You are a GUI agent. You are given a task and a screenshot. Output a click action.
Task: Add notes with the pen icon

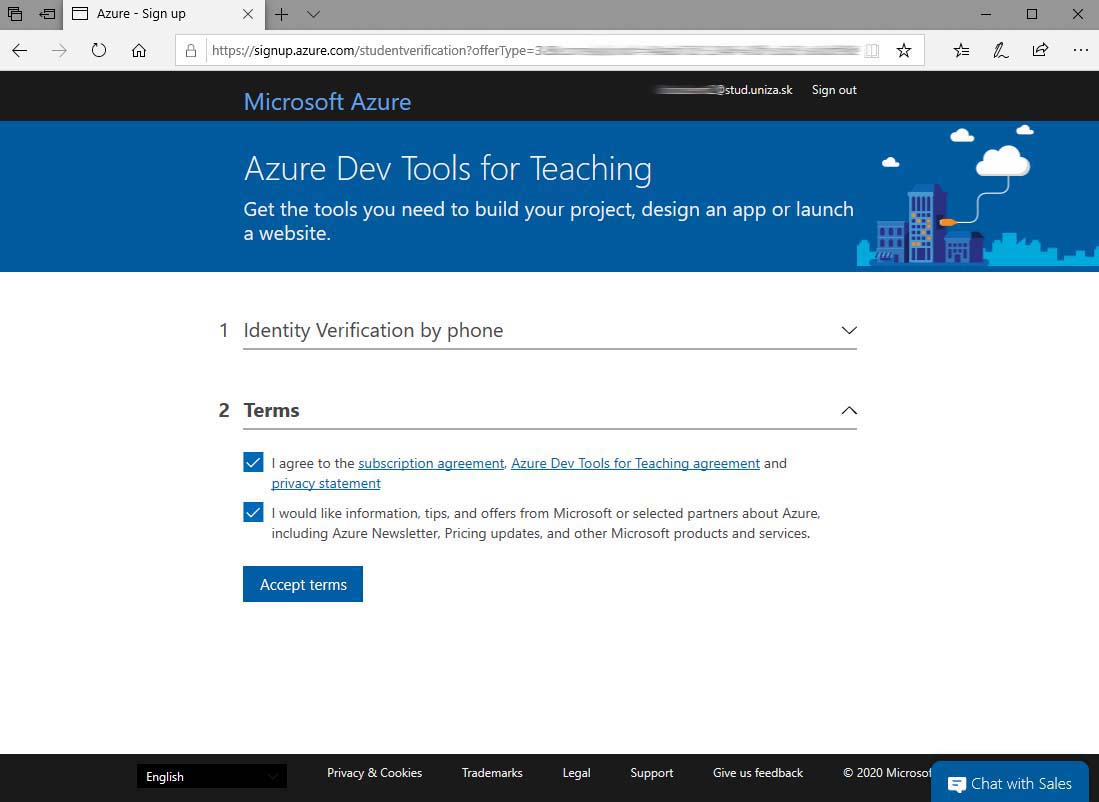pos(1001,50)
